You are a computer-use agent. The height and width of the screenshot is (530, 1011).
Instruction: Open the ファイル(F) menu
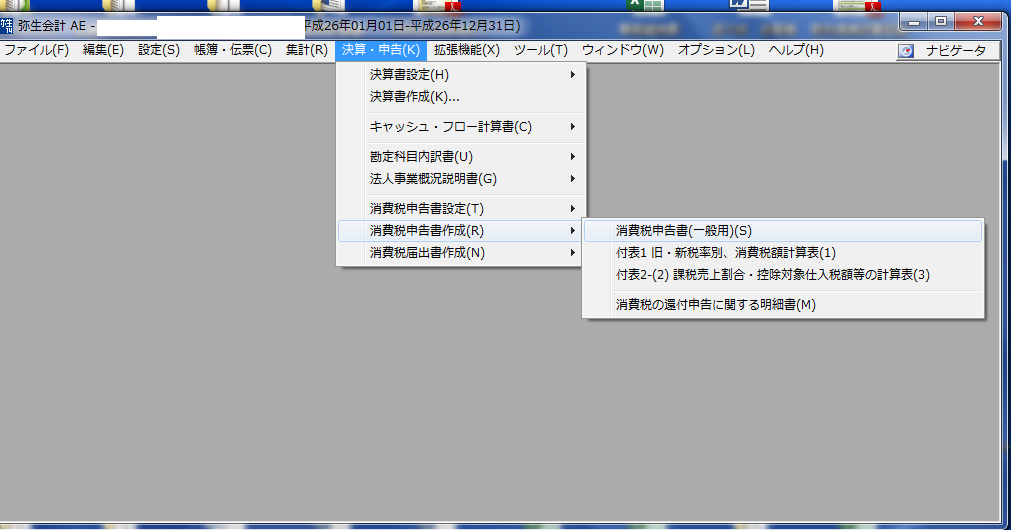click(37, 50)
